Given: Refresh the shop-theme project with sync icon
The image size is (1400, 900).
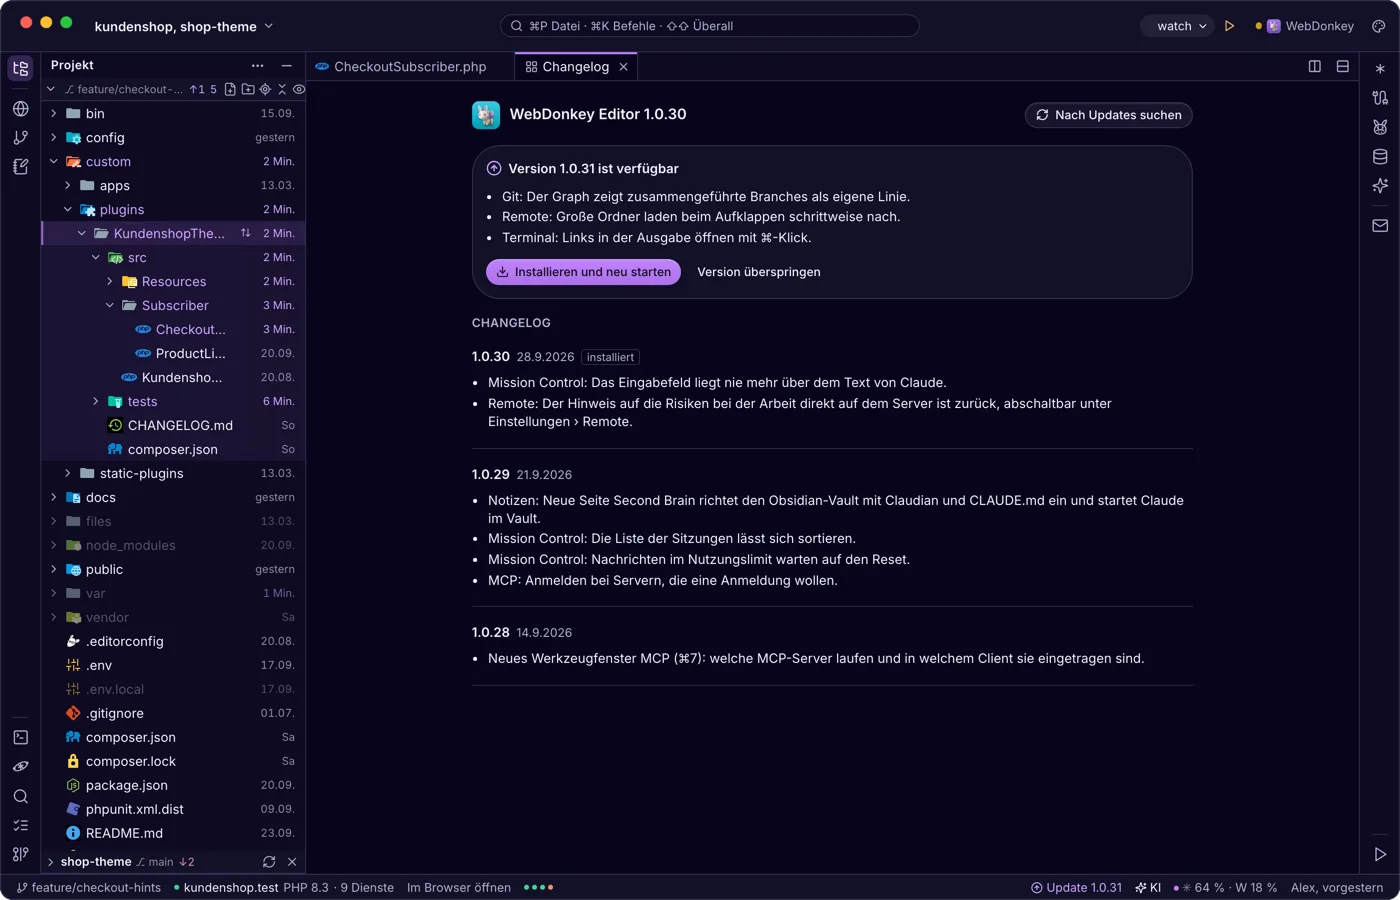Looking at the screenshot, I should pos(269,862).
